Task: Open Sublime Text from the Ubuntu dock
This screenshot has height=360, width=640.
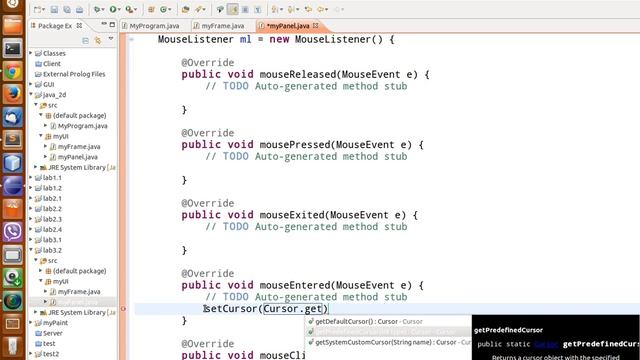Action: tap(13, 140)
